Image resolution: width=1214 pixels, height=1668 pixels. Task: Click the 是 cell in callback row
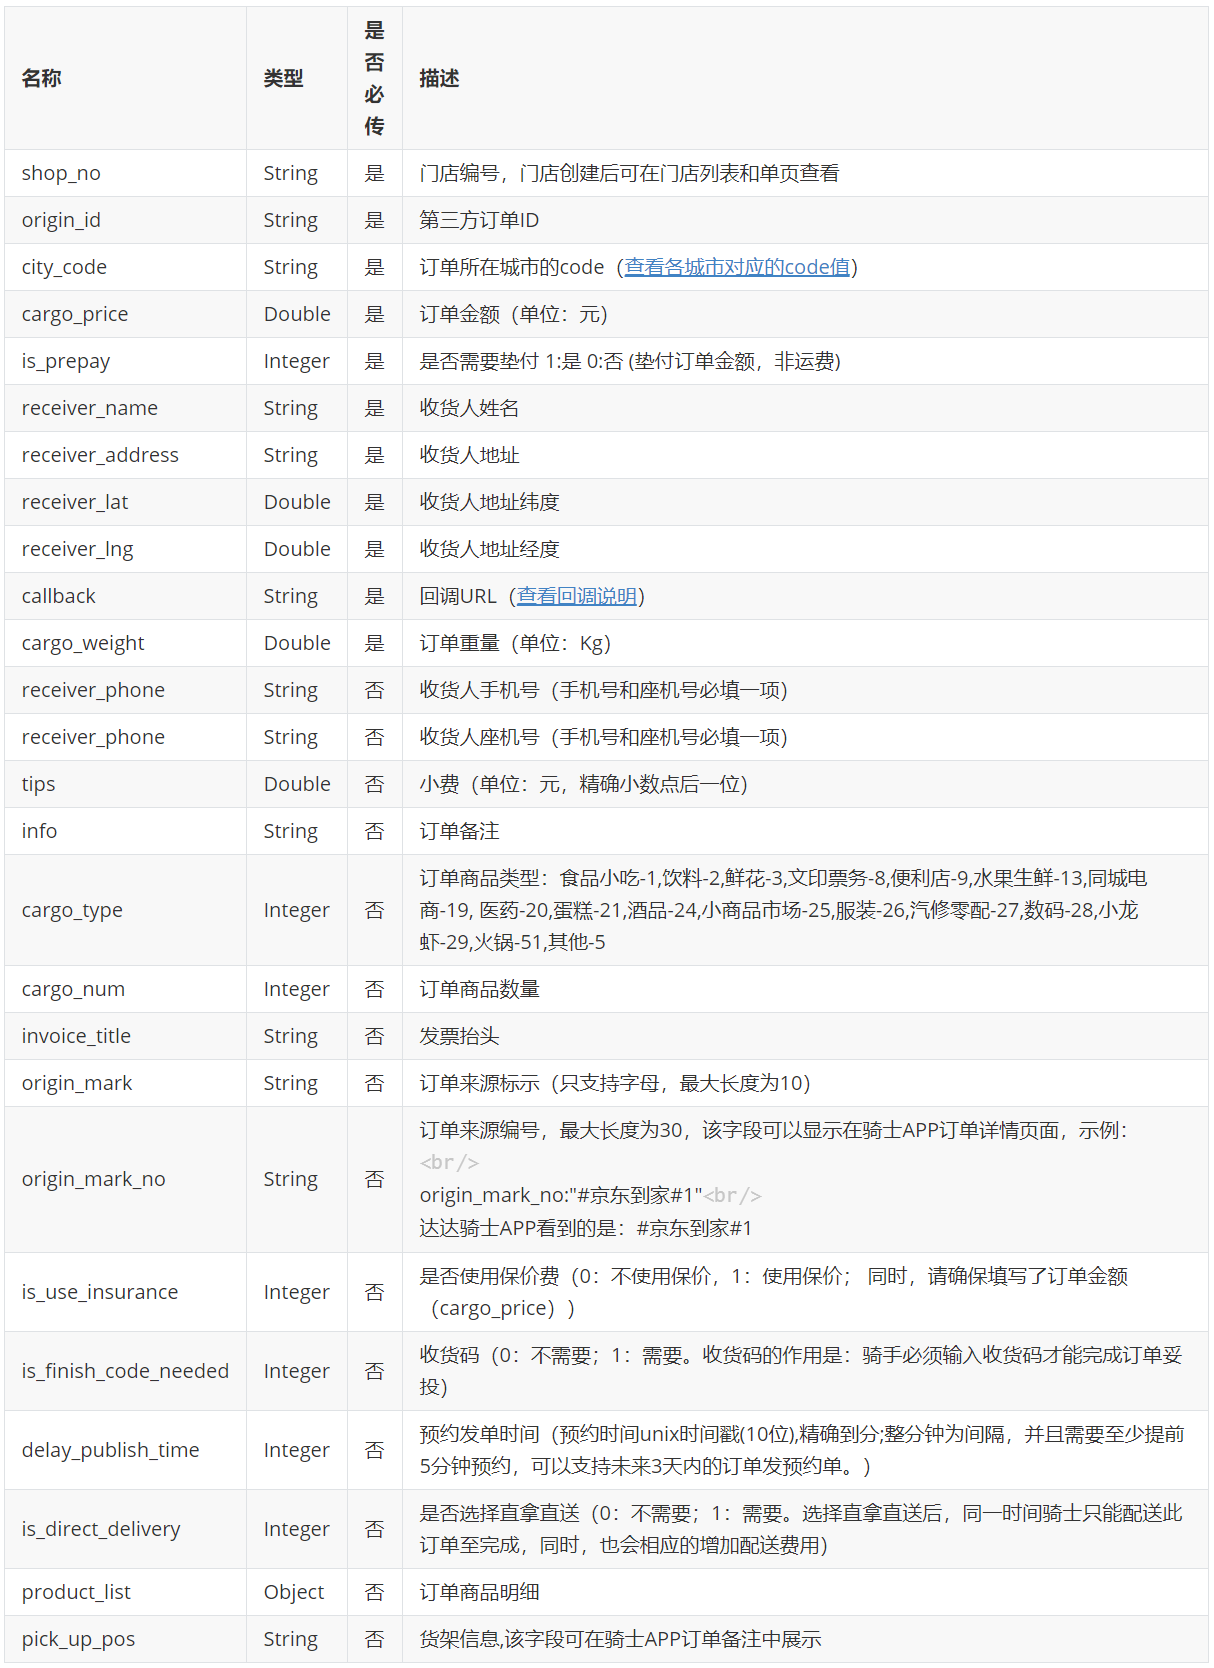point(374,596)
